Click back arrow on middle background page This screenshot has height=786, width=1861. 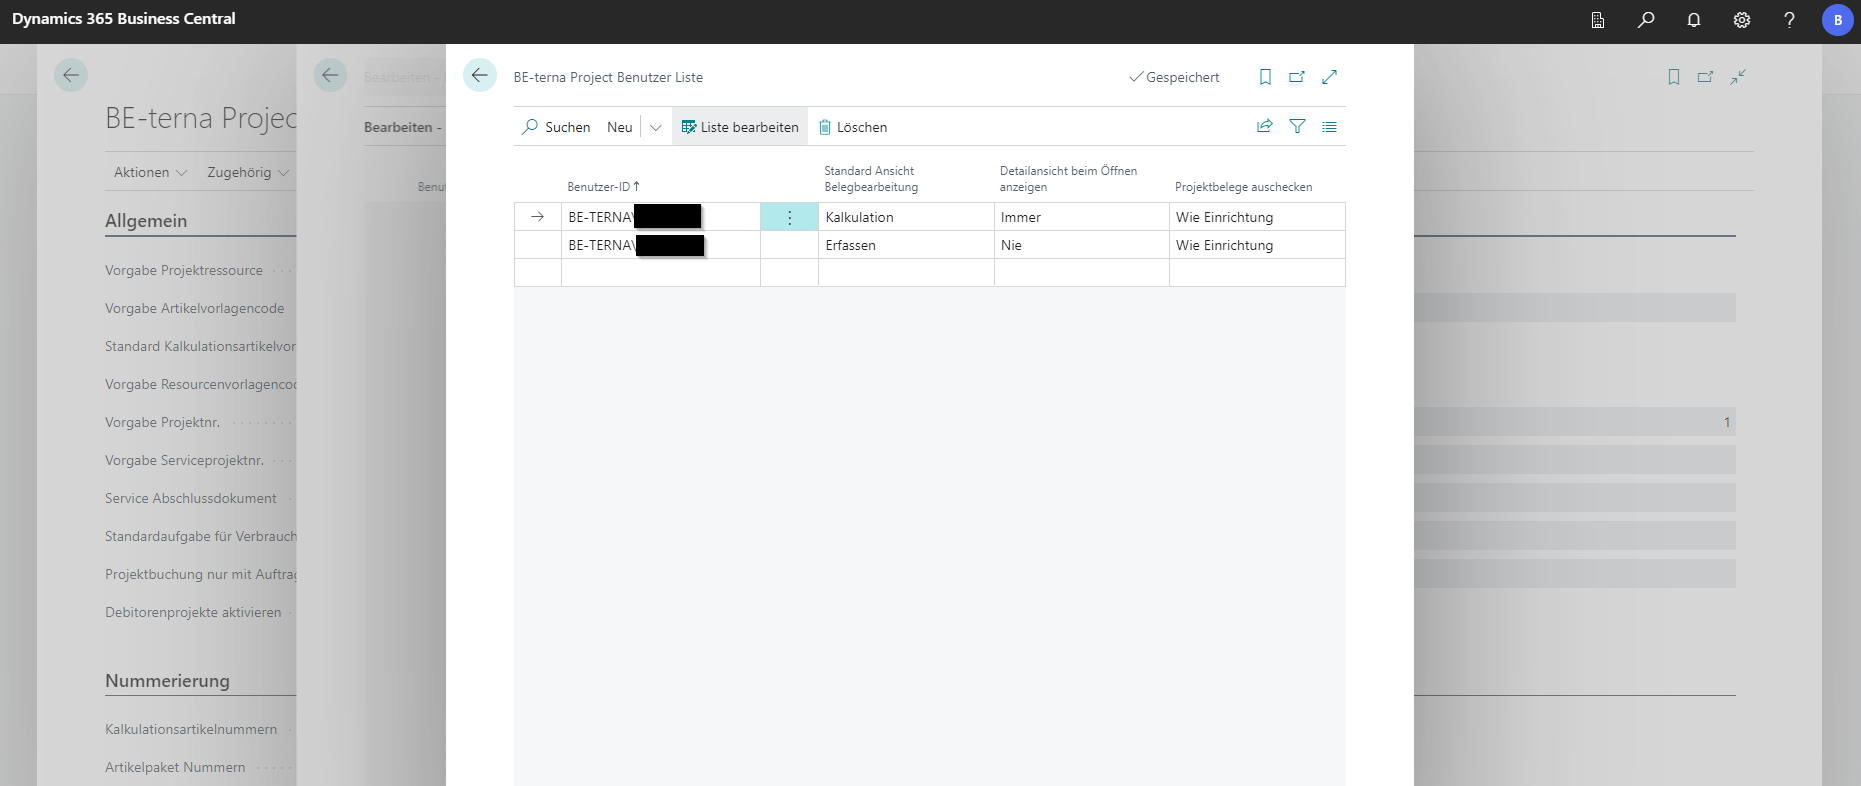[x=330, y=75]
